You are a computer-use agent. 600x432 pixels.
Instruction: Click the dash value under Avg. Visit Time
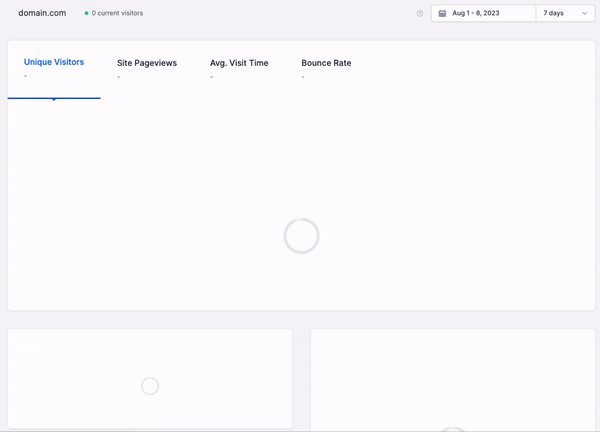[x=212, y=77]
